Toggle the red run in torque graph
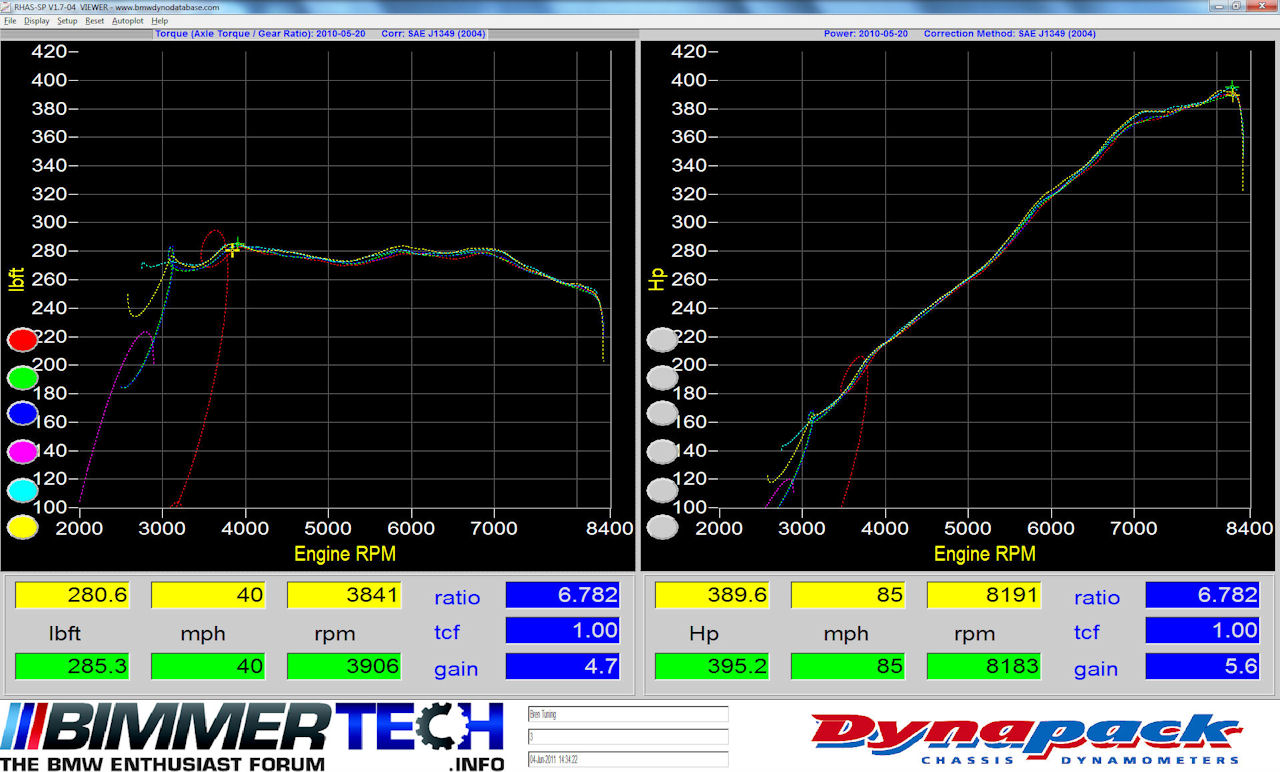The width and height of the screenshot is (1280, 772). (x=22, y=340)
